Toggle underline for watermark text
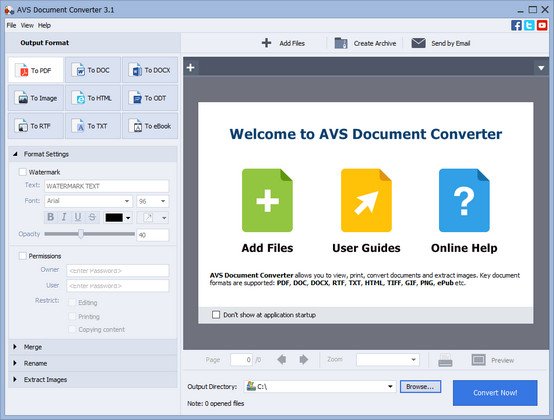This screenshot has height=420, width=554. tap(78, 217)
